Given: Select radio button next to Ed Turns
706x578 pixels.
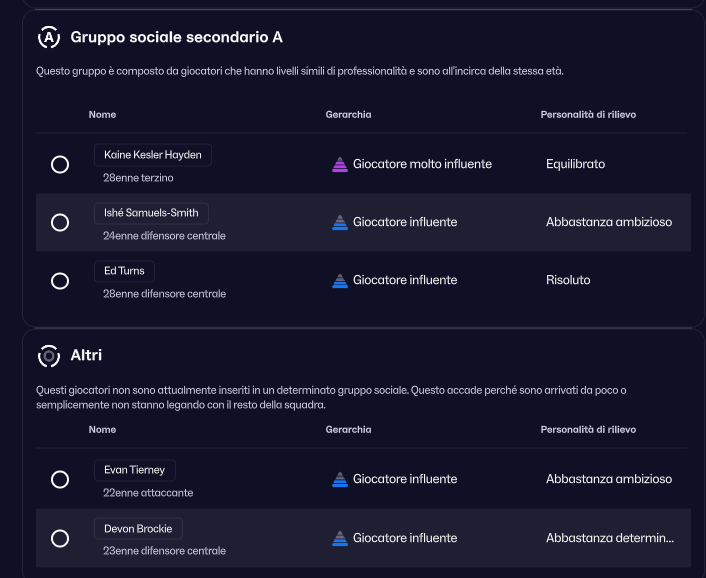Looking at the screenshot, I should (60, 281).
